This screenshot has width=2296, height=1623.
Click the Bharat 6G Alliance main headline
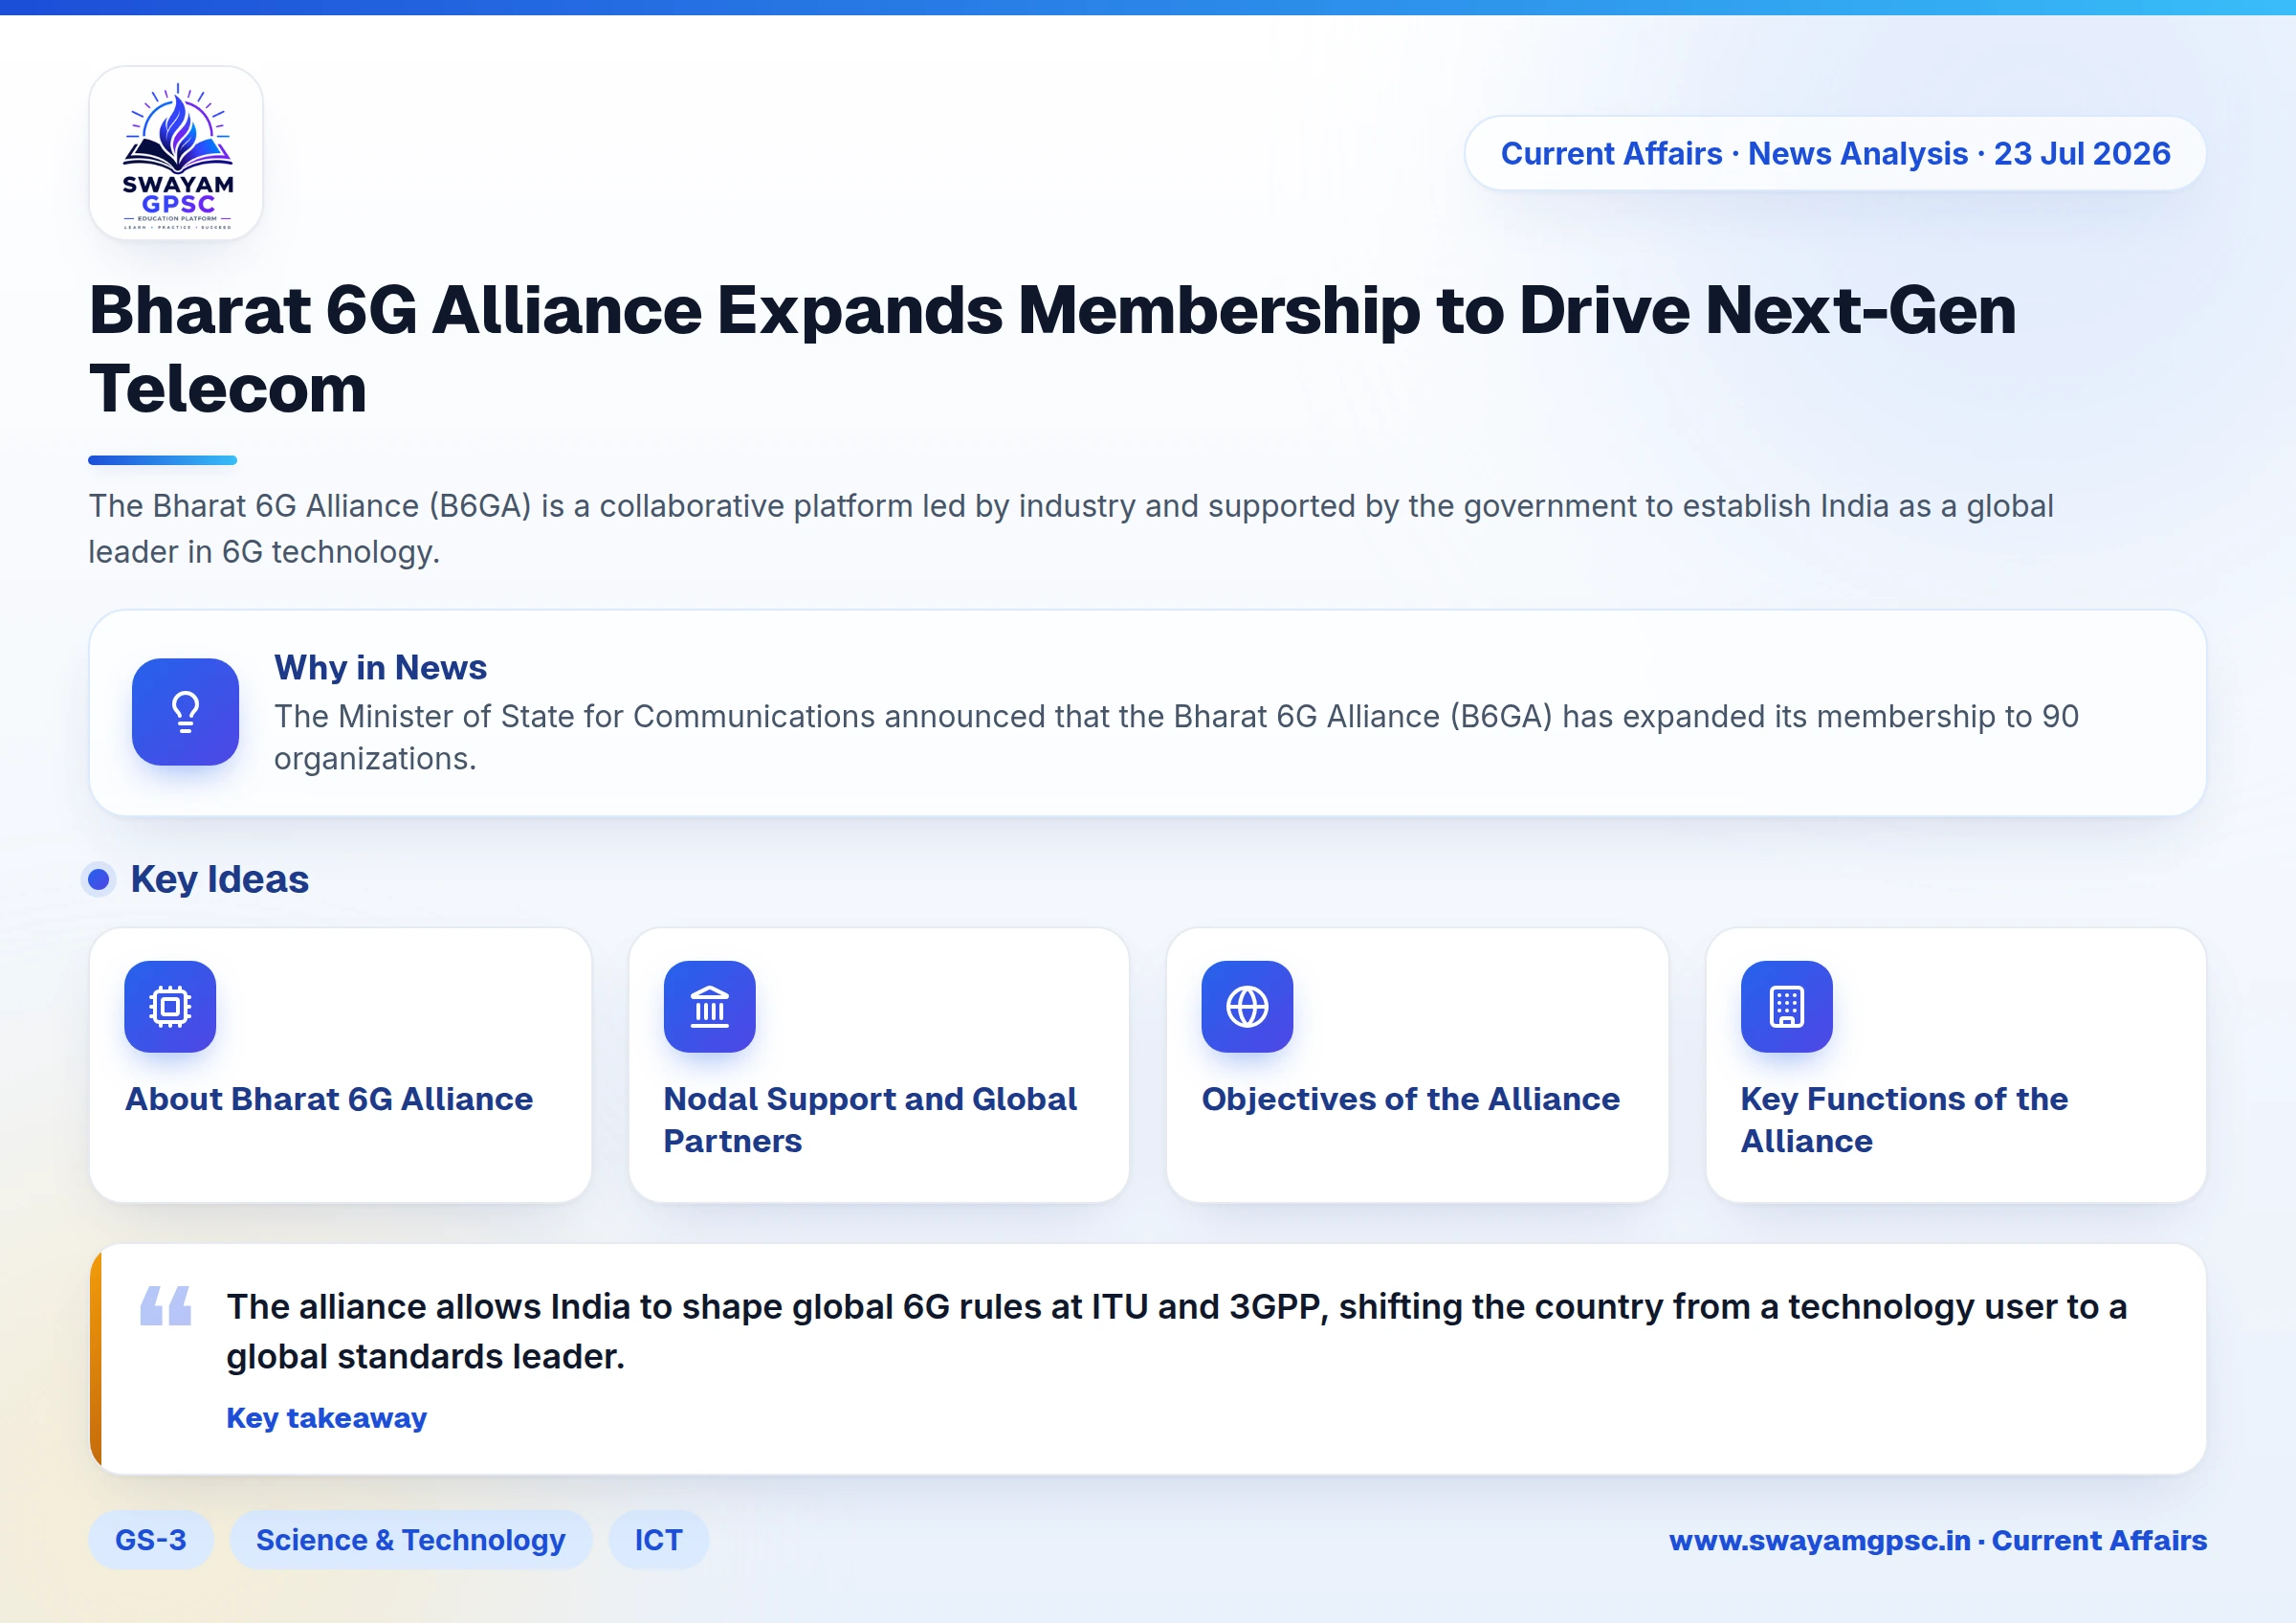click(x=1052, y=348)
